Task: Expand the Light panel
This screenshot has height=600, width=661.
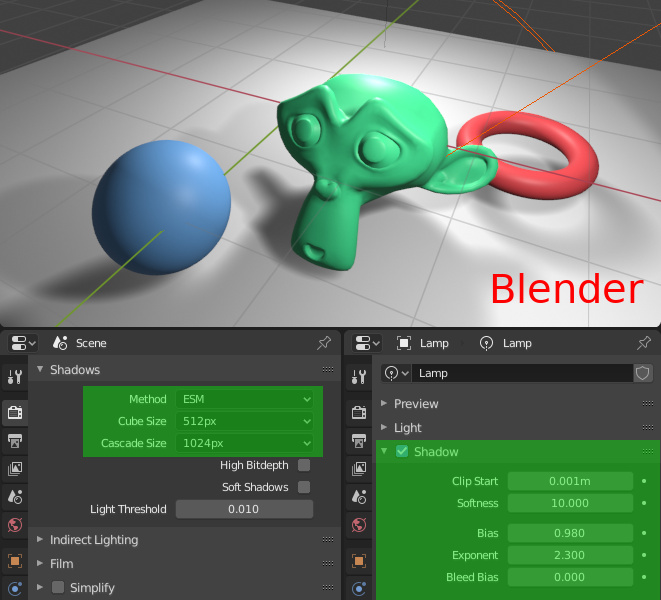Action: pos(384,428)
